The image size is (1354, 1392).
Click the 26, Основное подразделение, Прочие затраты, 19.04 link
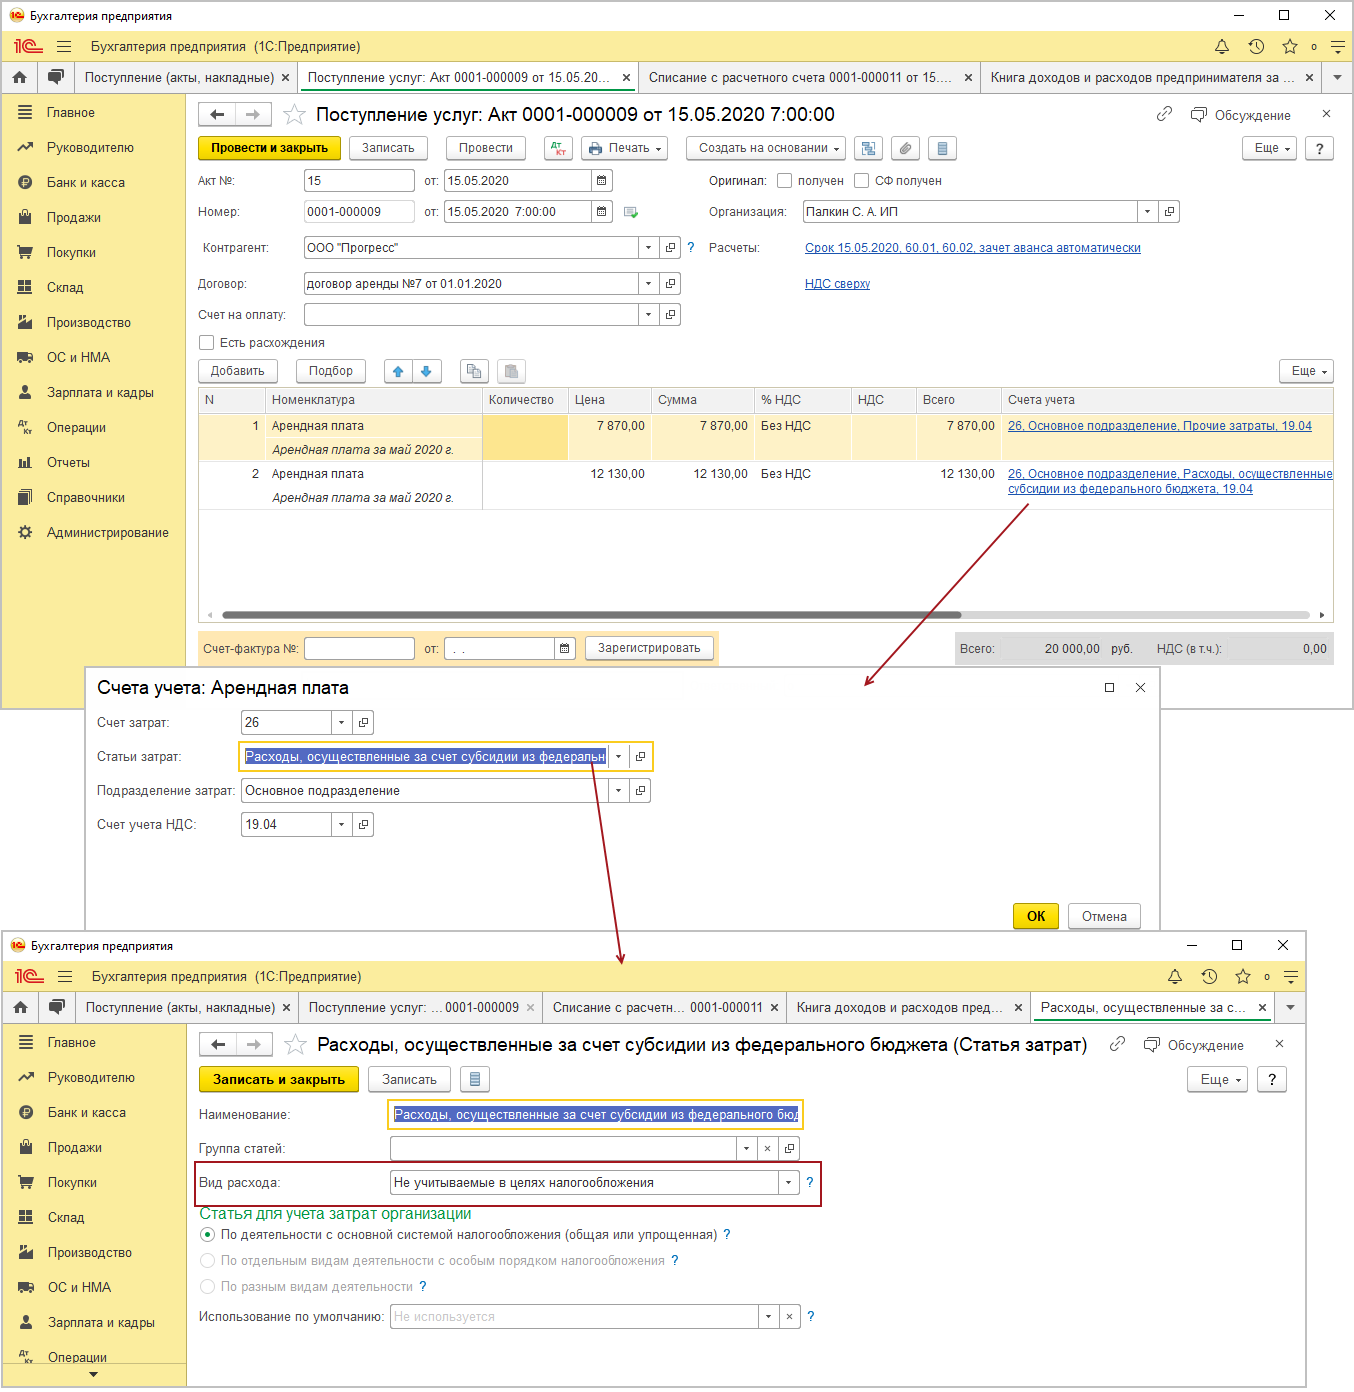pos(1160,426)
